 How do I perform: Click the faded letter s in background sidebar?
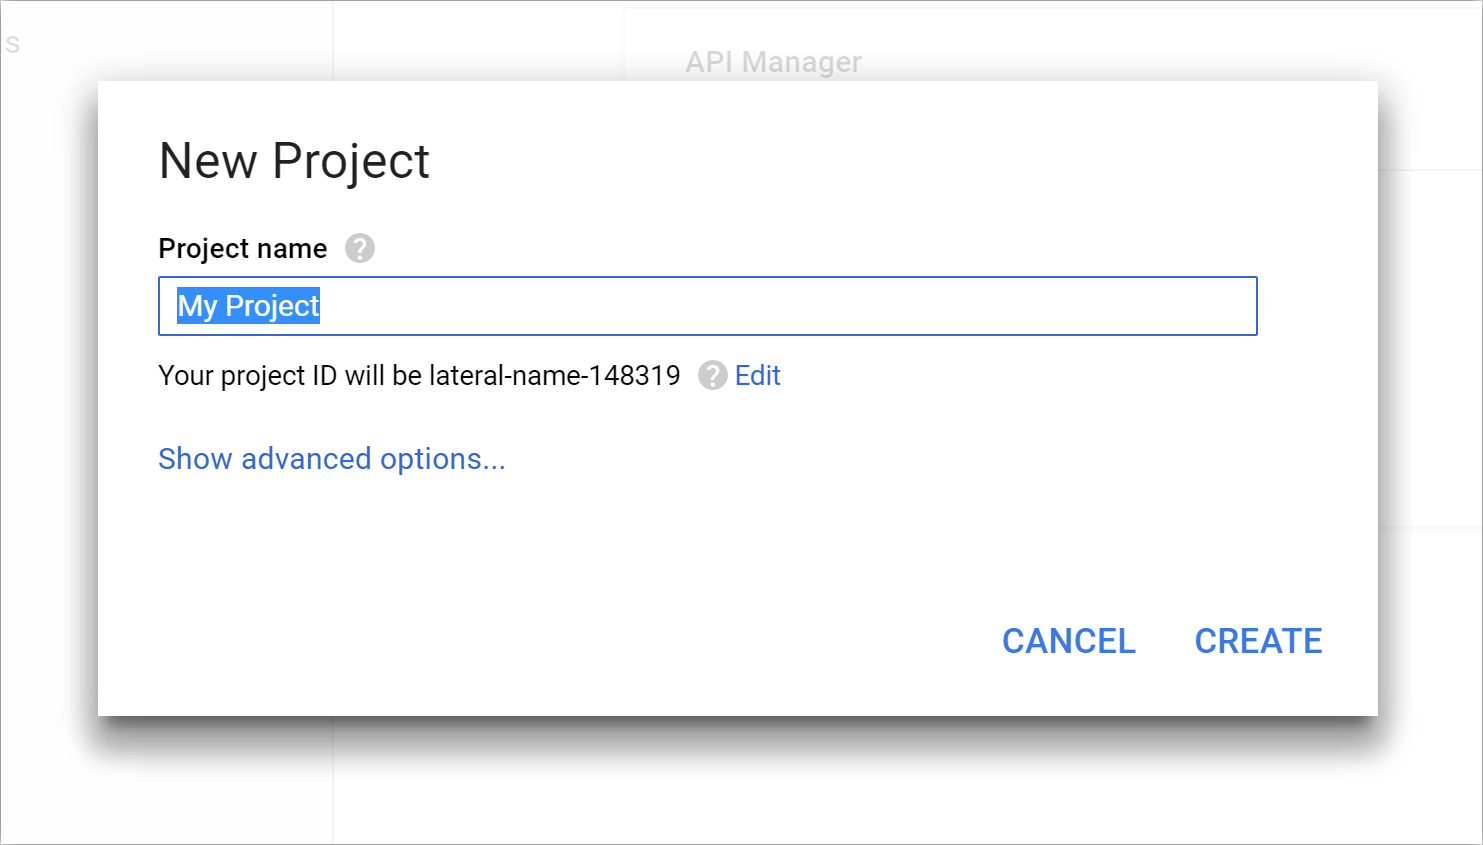click(12, 44)
